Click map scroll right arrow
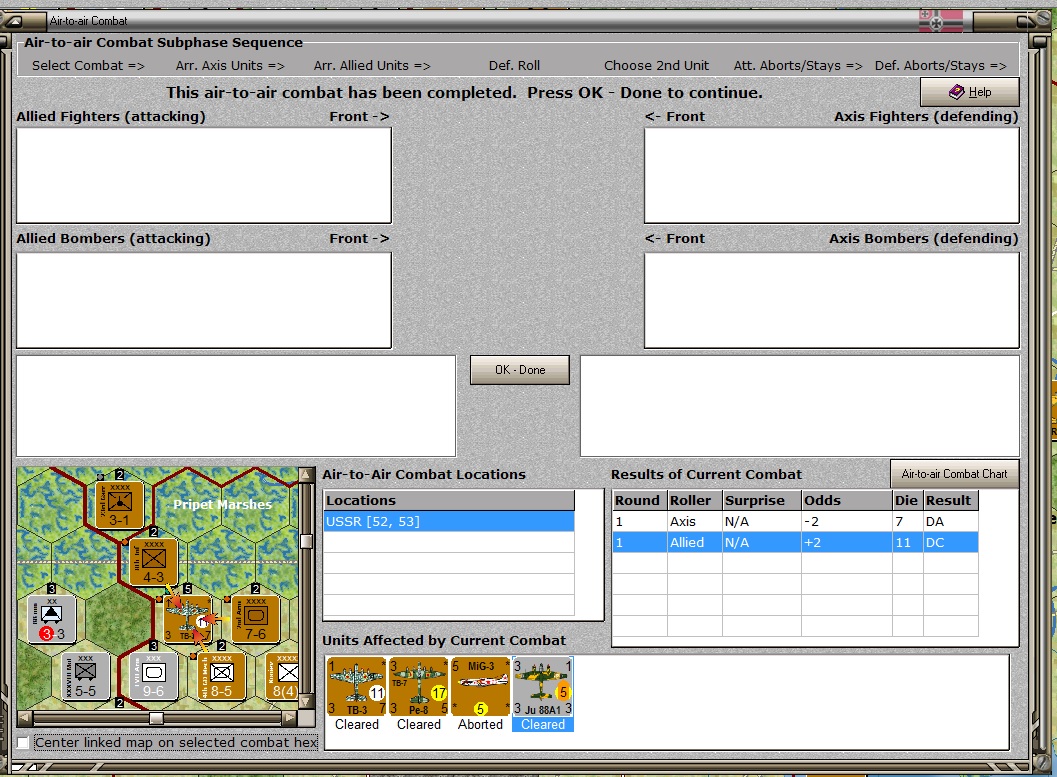 pyautogui.click(x=290, y=718)
